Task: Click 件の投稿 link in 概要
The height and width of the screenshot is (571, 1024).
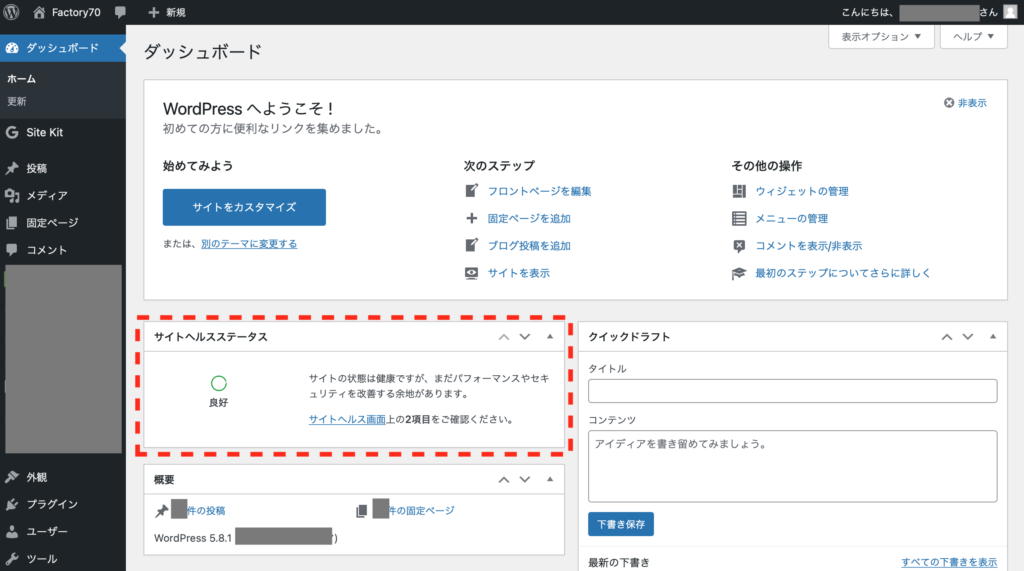Action: click(206, 511)
